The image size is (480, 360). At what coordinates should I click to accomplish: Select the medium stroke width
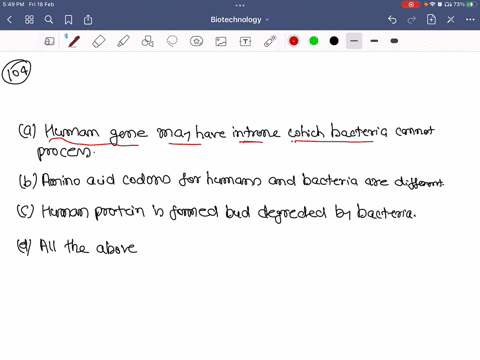pos(374,41)
